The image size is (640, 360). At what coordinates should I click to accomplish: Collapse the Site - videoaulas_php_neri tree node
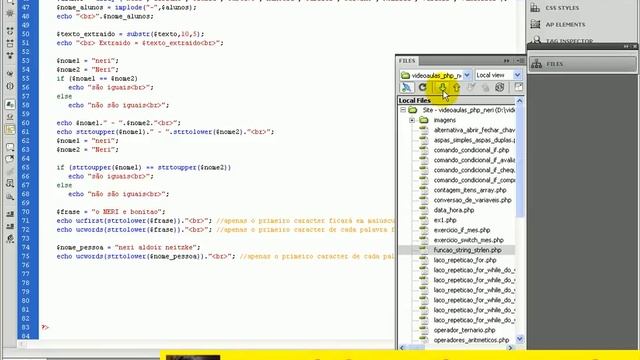403,110
